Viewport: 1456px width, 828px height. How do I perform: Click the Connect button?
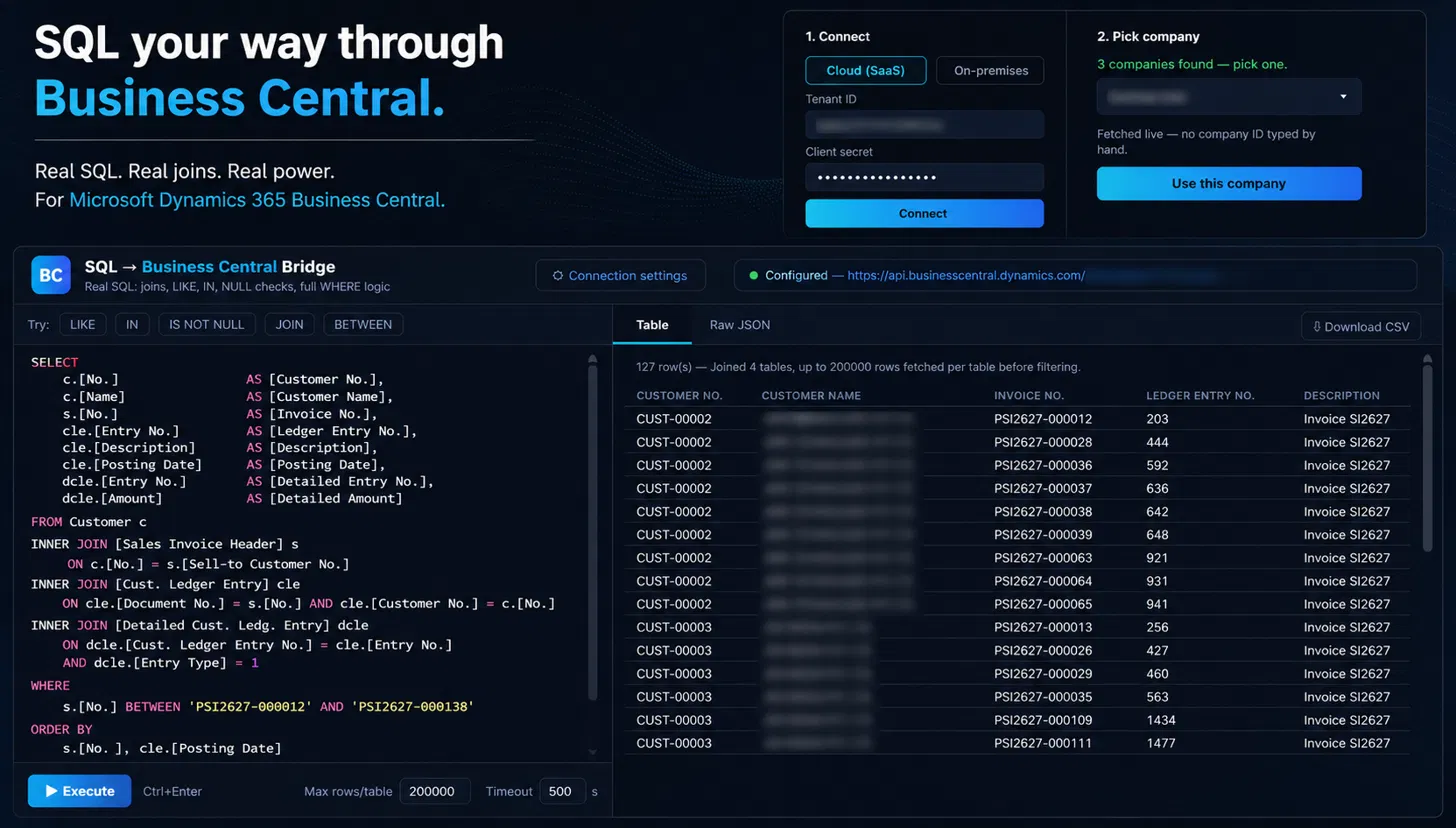(x=925, y=213)
